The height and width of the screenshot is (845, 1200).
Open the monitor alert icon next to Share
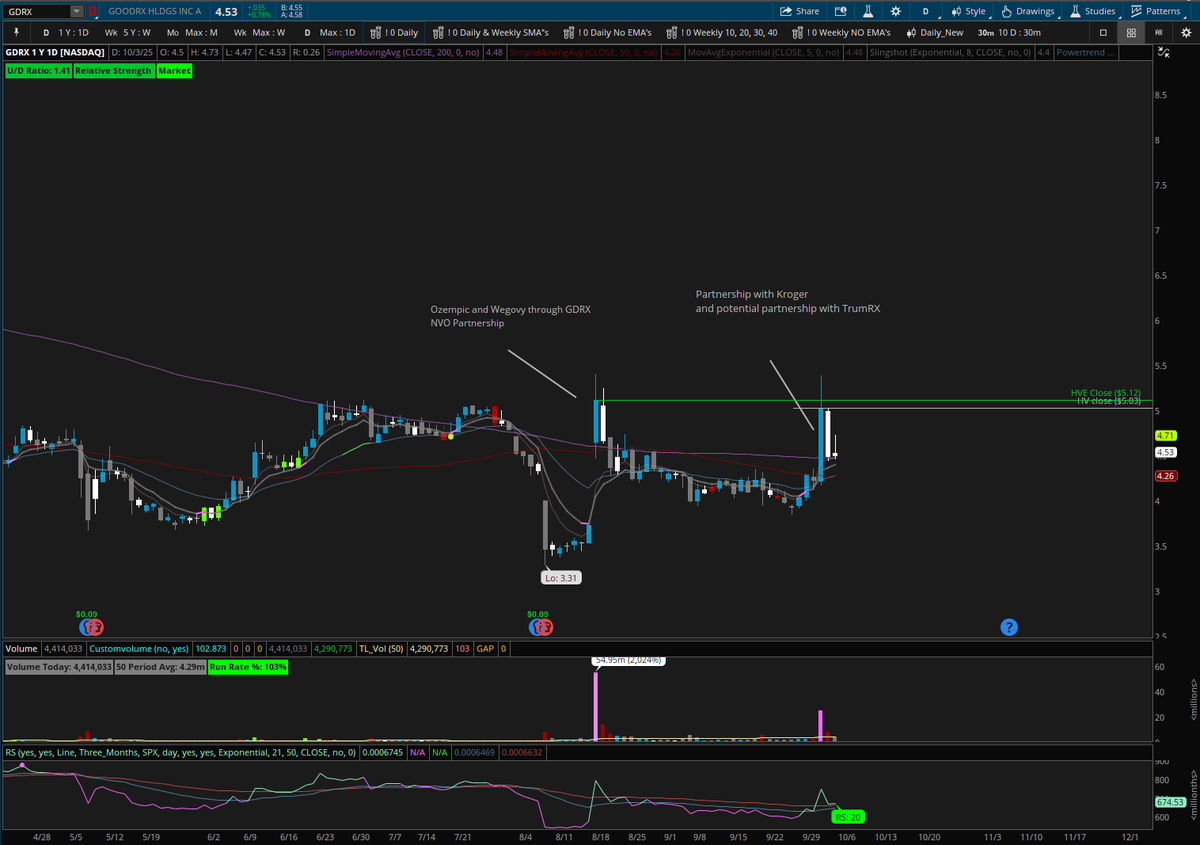pos(840,11)
